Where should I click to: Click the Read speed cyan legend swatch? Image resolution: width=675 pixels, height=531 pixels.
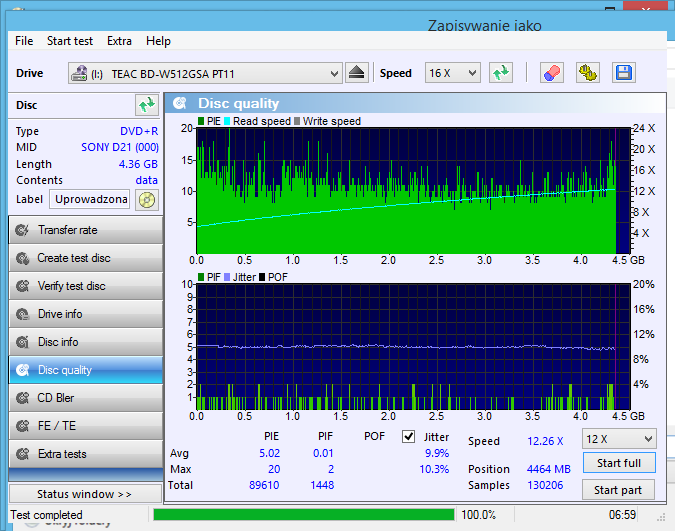click(227, 121)
